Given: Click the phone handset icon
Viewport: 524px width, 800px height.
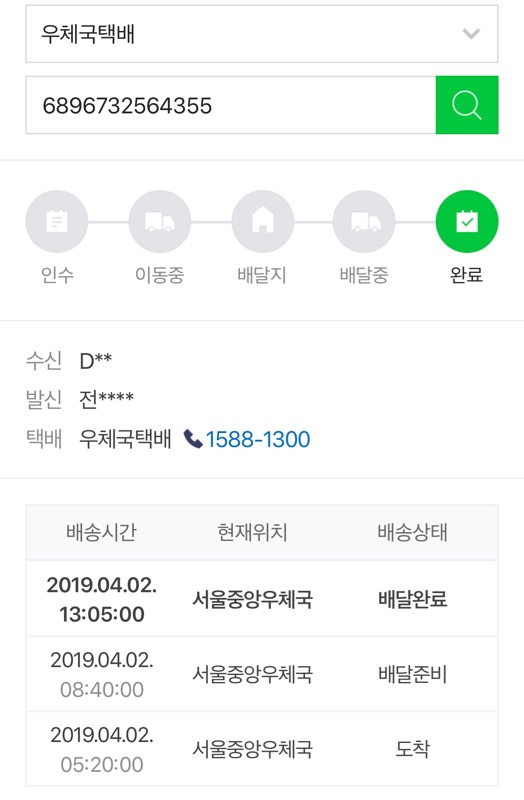Looking at the screenshot, I should 193,439.
